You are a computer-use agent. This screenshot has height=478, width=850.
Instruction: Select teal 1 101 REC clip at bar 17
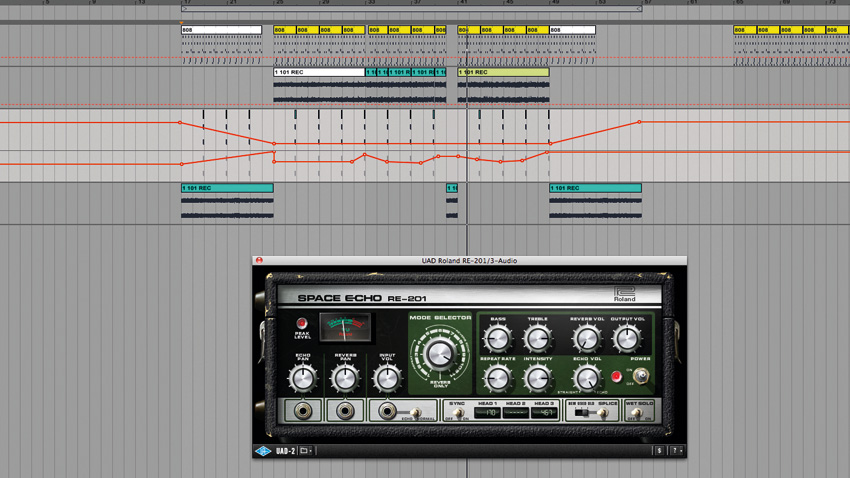(227, 188)
